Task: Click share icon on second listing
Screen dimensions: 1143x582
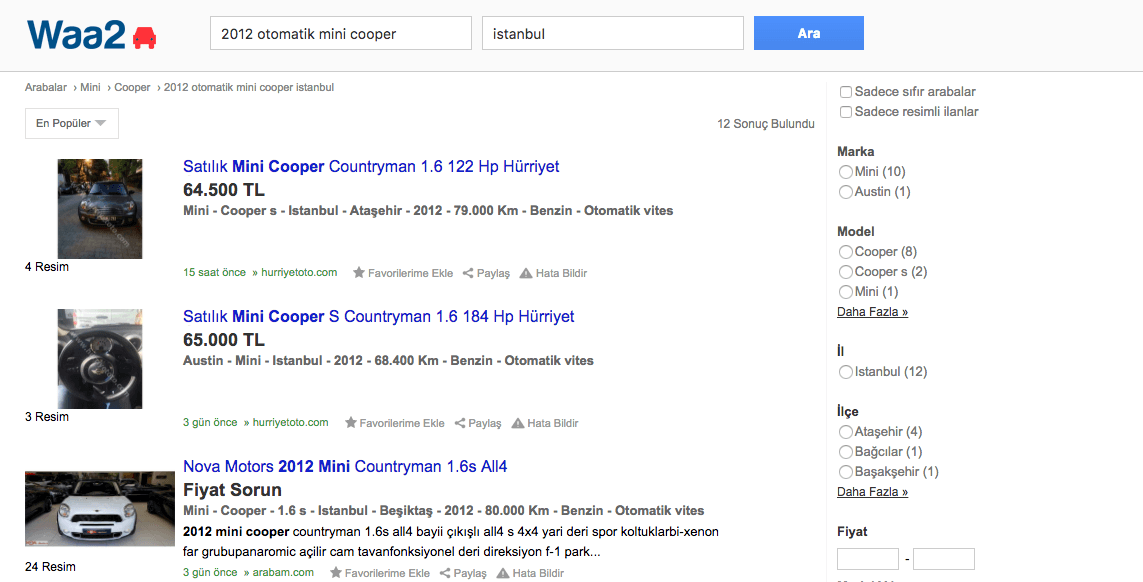Action: (x=460, y=423)
